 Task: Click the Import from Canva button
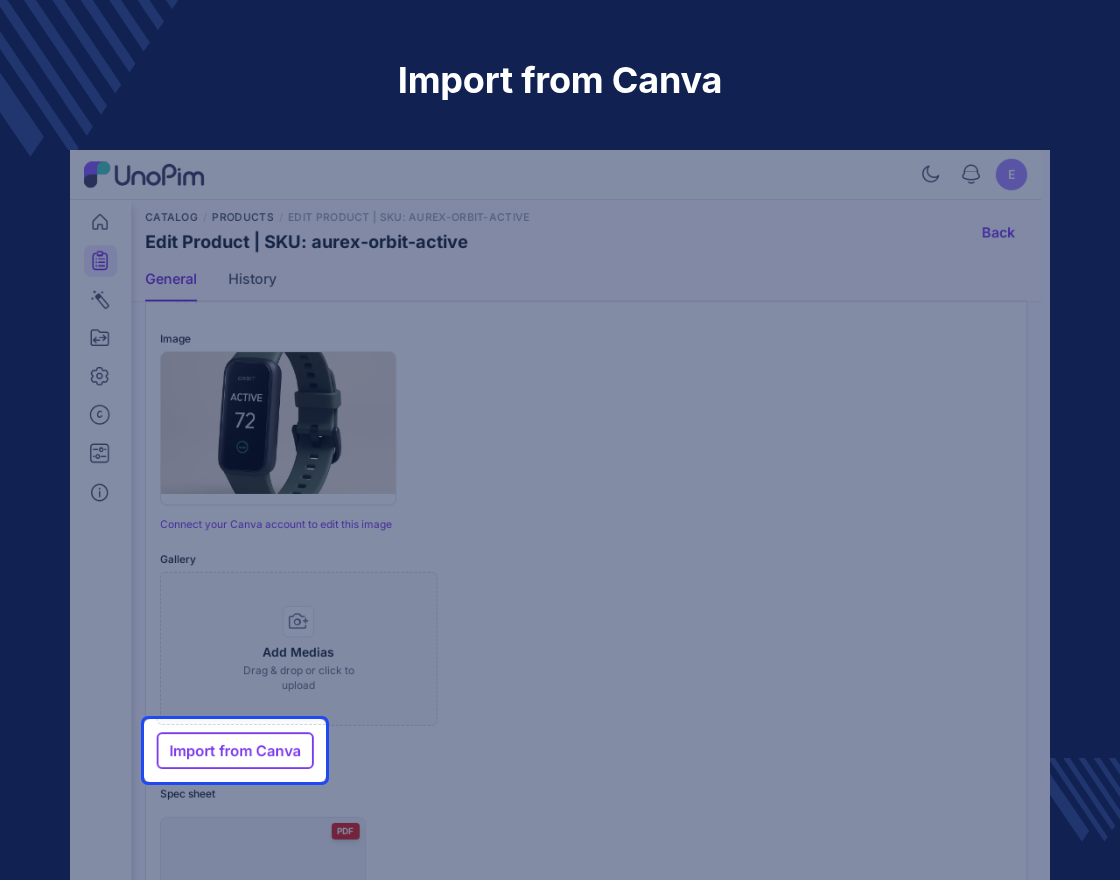tap(235, 751)
